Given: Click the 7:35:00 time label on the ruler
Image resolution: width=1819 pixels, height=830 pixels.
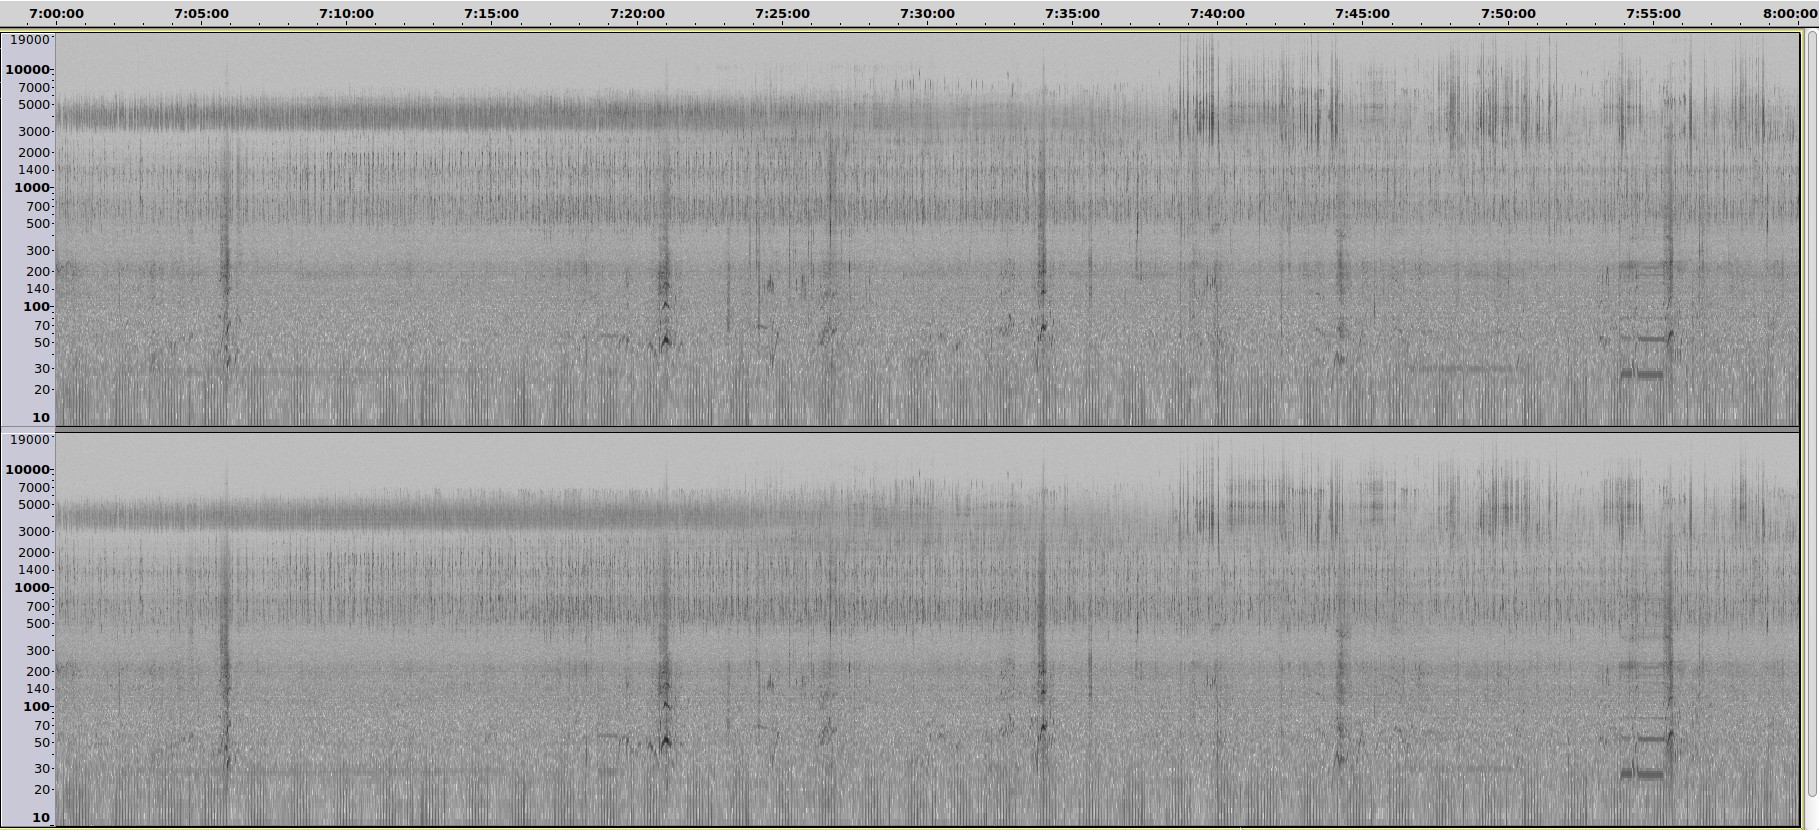Looking at the screenshot, I should pyautogui.click(x=1072, y=14).
